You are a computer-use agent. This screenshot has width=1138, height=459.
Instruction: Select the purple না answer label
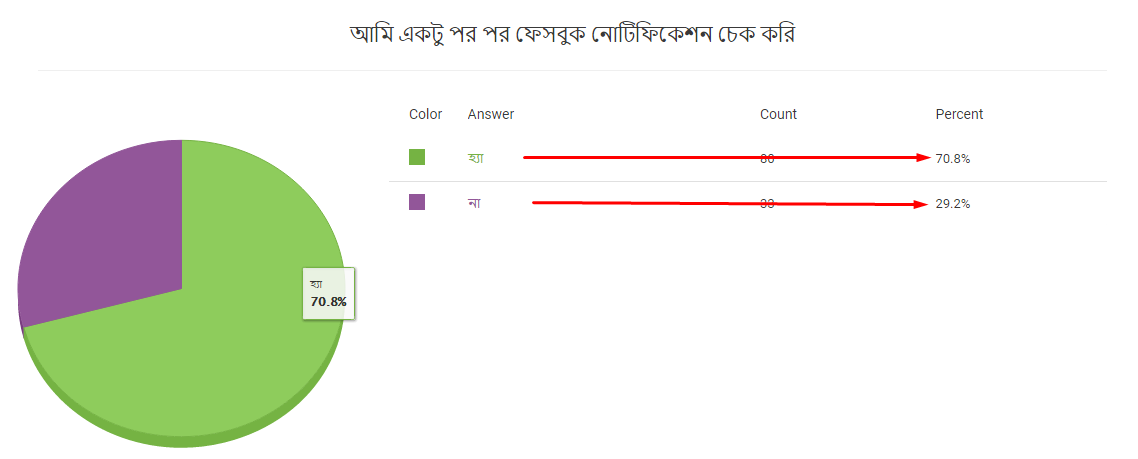point(474,203)
